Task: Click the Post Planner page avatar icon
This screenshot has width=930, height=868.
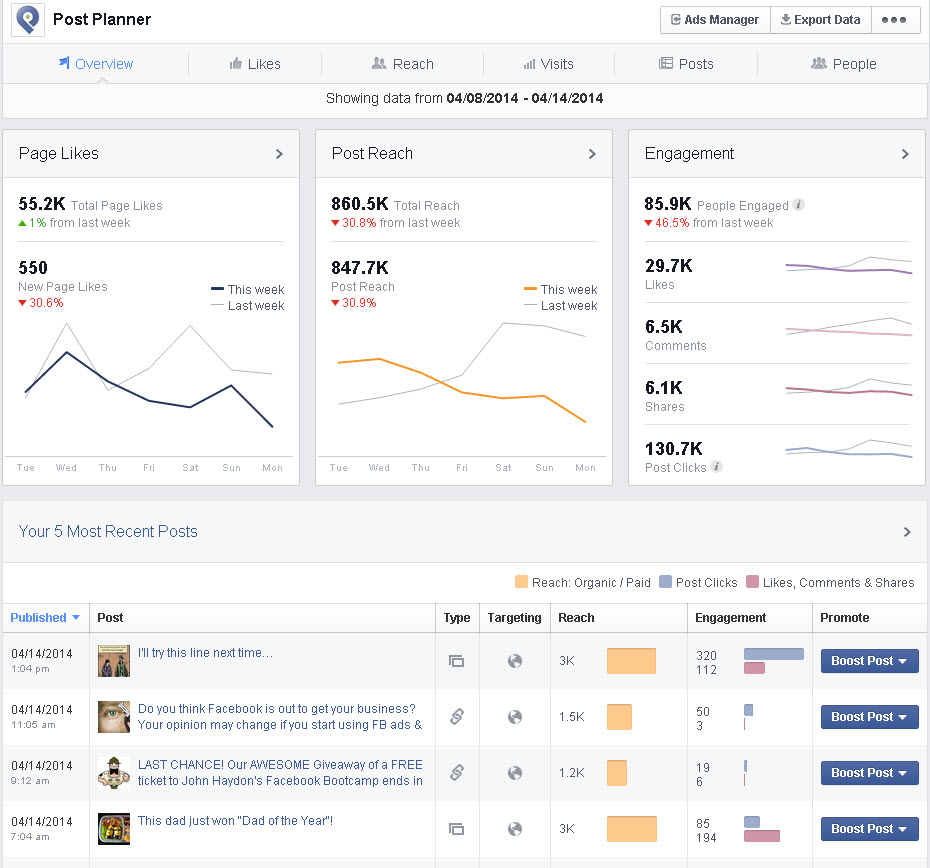Action: 27,19
